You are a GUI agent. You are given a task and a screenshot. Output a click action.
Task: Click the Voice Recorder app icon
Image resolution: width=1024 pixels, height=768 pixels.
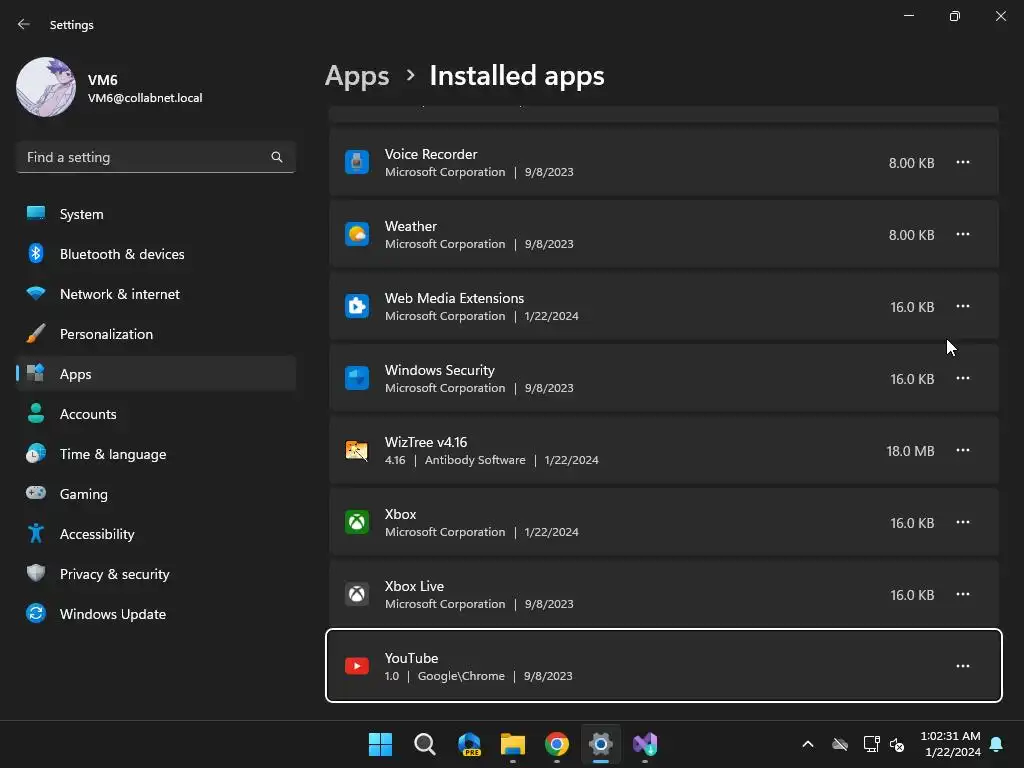coord(357,162)
